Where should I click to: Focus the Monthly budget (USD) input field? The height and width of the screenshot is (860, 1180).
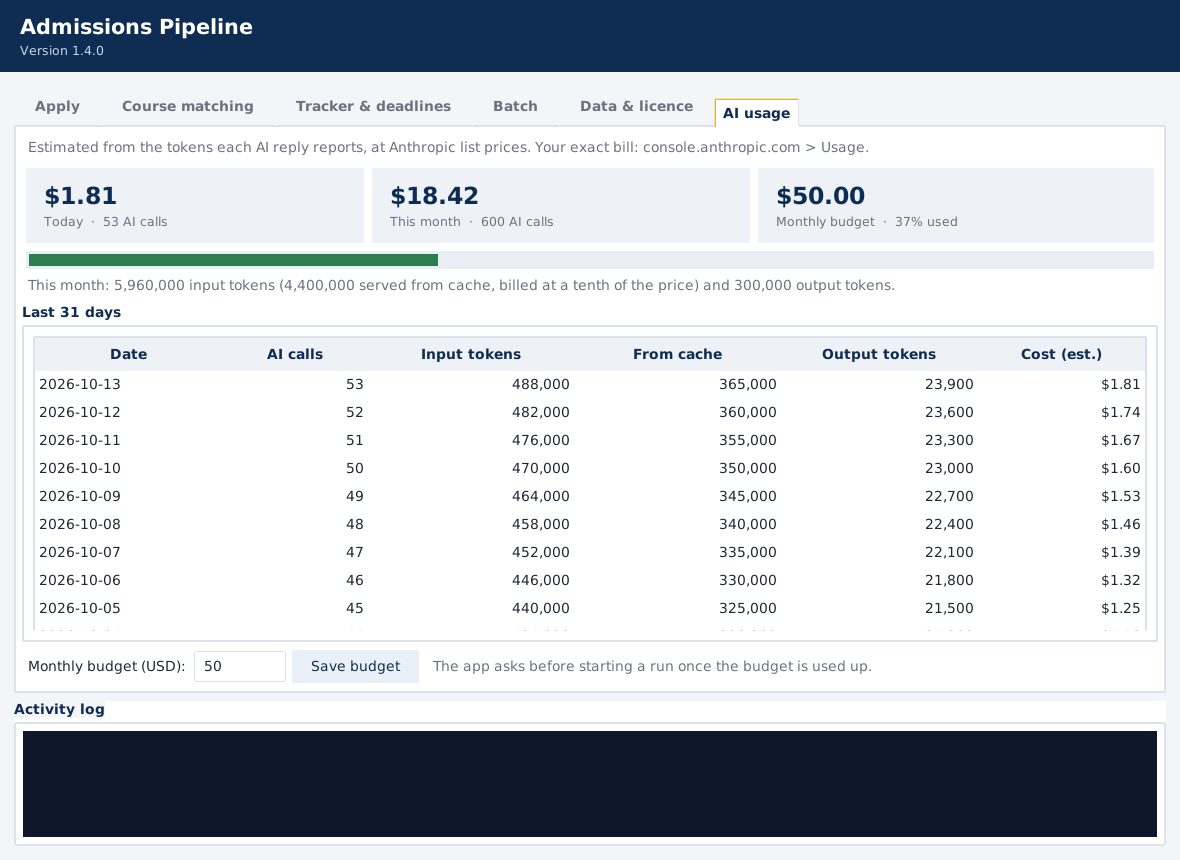[x=240, y=667]
